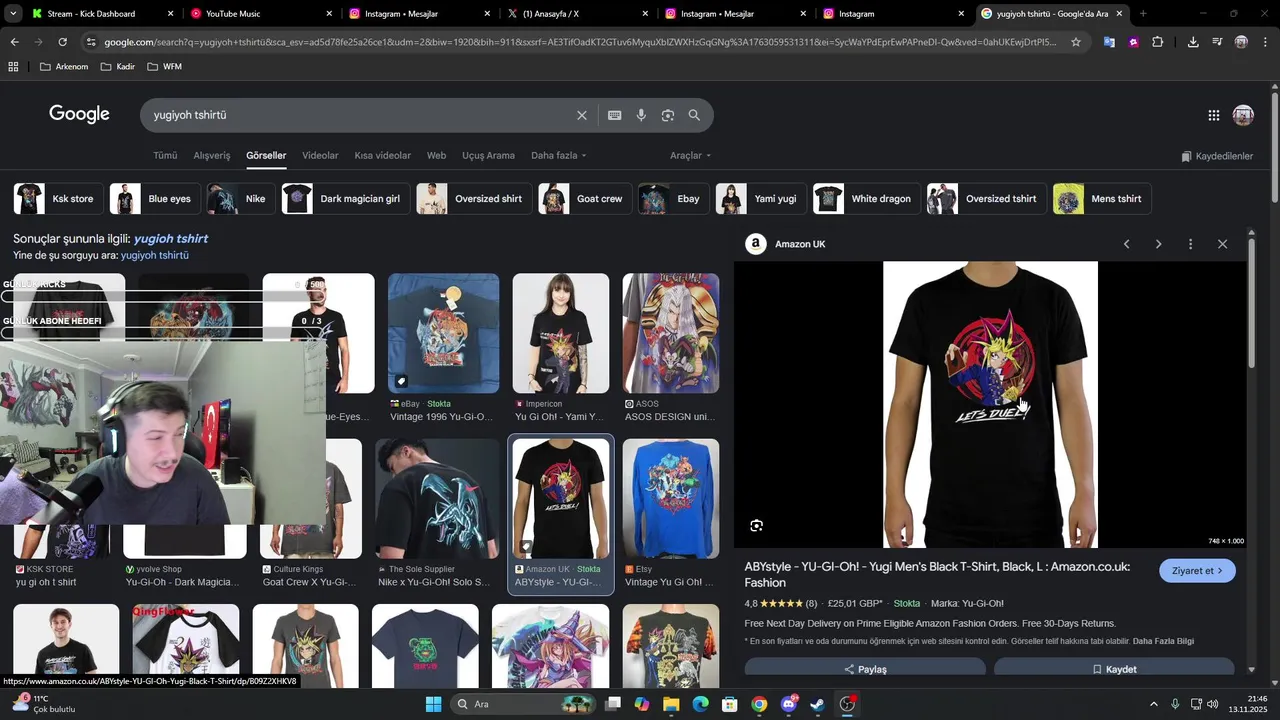Filter by Ksk store chip

[57, 199]
